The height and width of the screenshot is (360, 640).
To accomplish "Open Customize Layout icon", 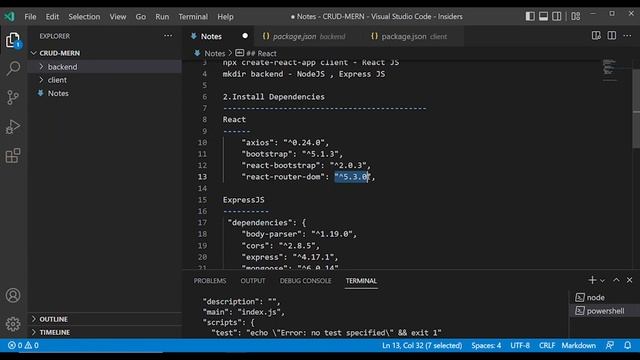I will click(576, 16).
